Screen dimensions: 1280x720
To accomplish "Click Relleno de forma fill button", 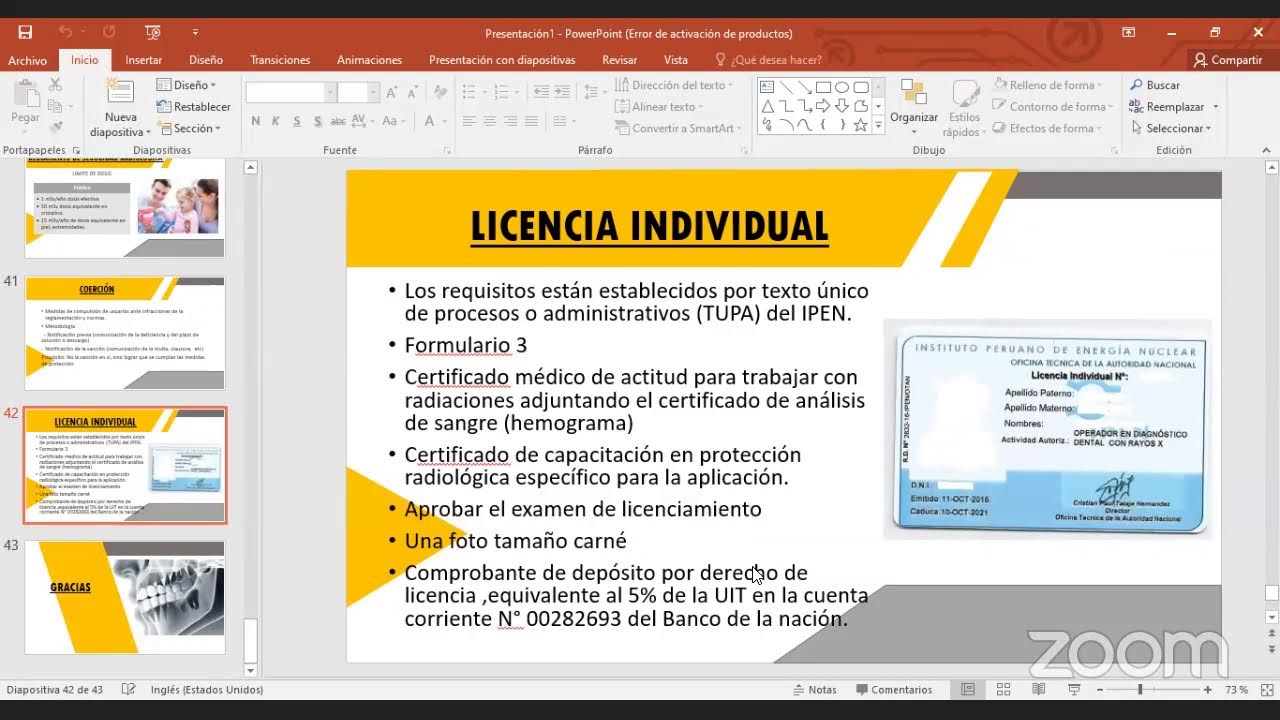I will pyautogui.click(x=1048, y=85).
